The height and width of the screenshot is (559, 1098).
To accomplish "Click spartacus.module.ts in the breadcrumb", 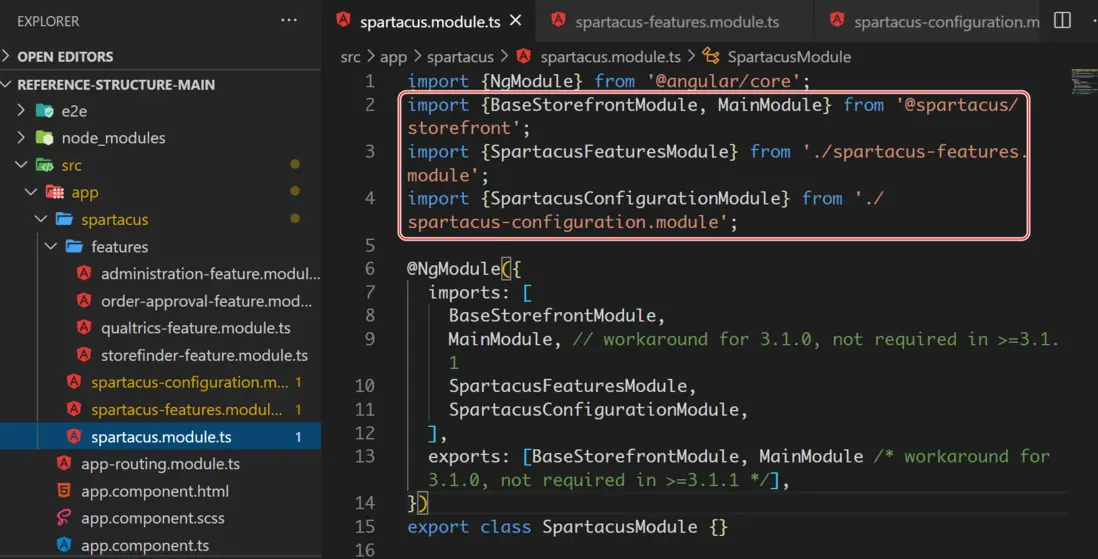I will click(x=610, y=57).
